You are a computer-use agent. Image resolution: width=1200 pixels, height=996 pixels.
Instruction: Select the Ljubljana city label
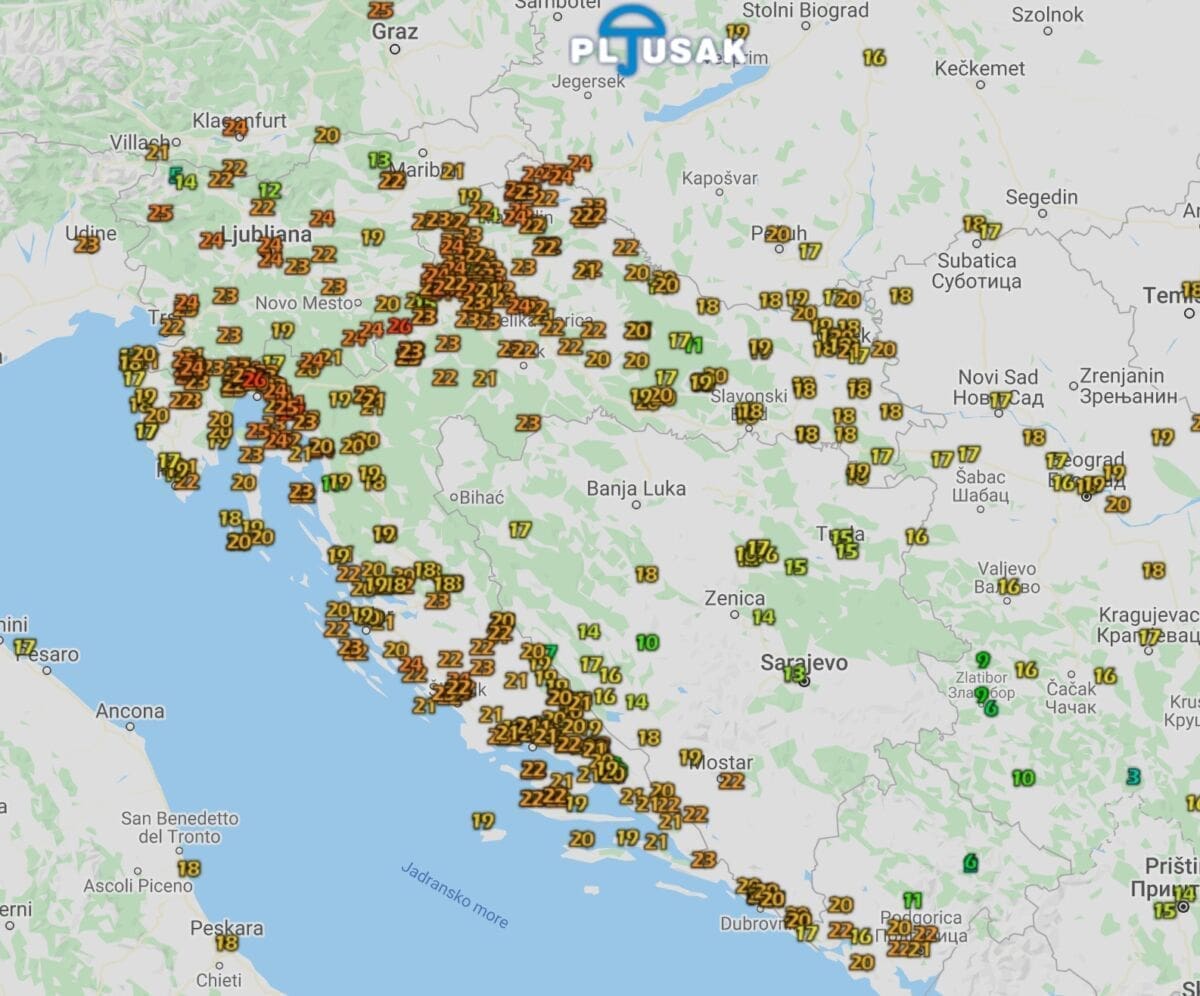(x=267, y=234)
